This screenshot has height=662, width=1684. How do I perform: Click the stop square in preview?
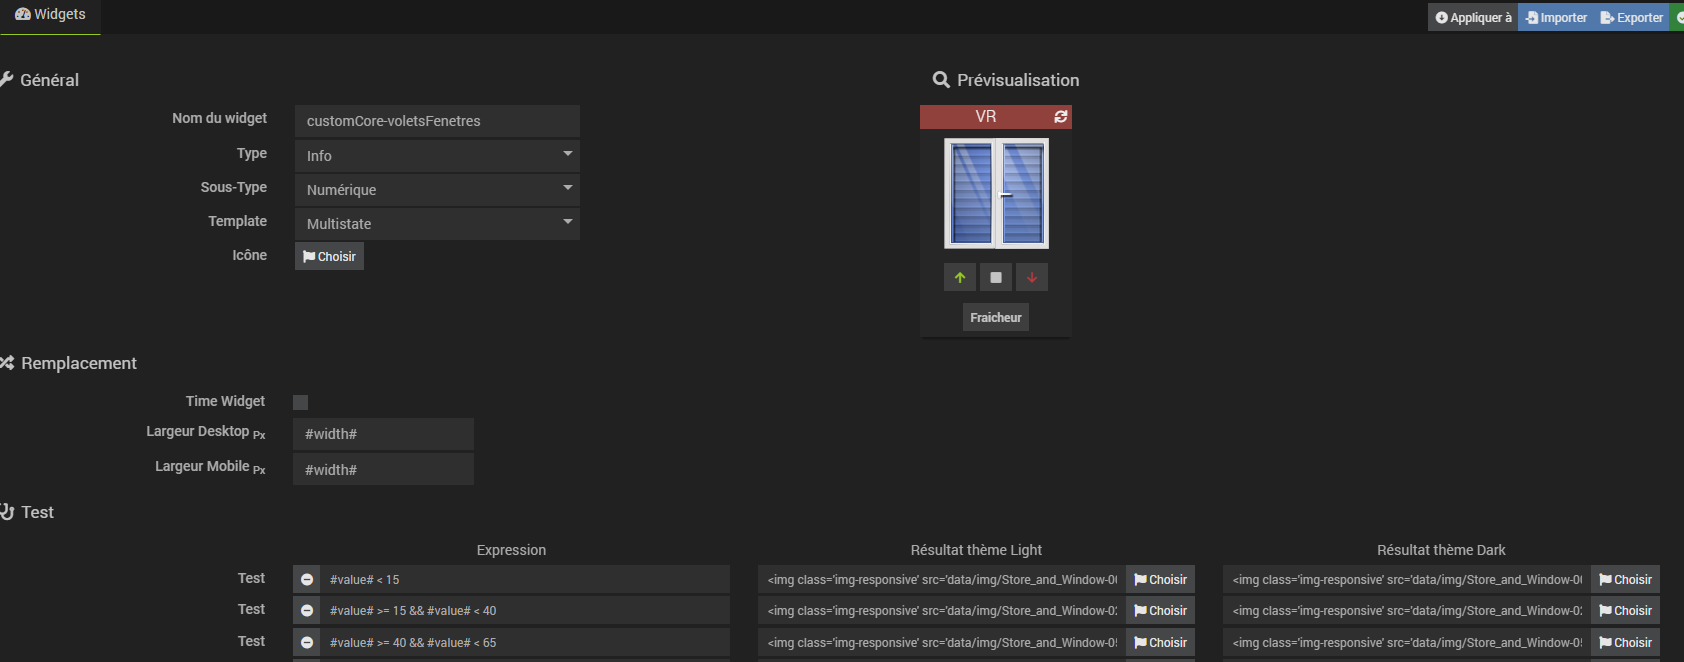(x=996, y=277)
